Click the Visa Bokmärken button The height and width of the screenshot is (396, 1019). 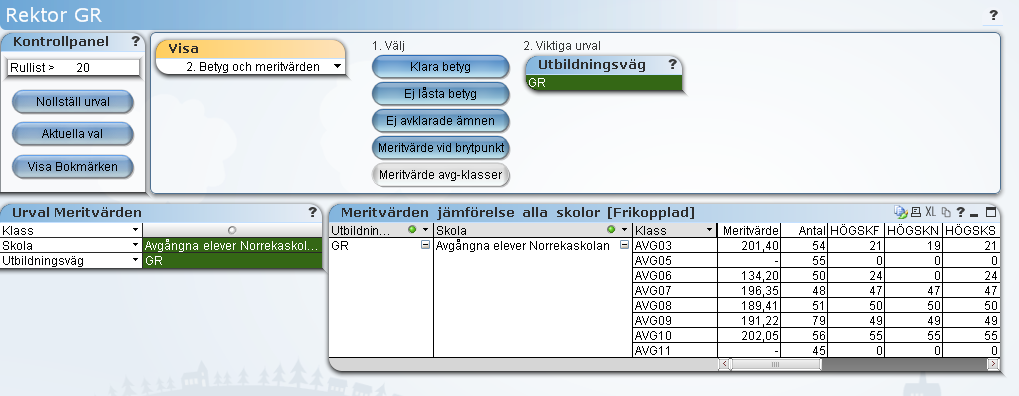click(73, 166)
